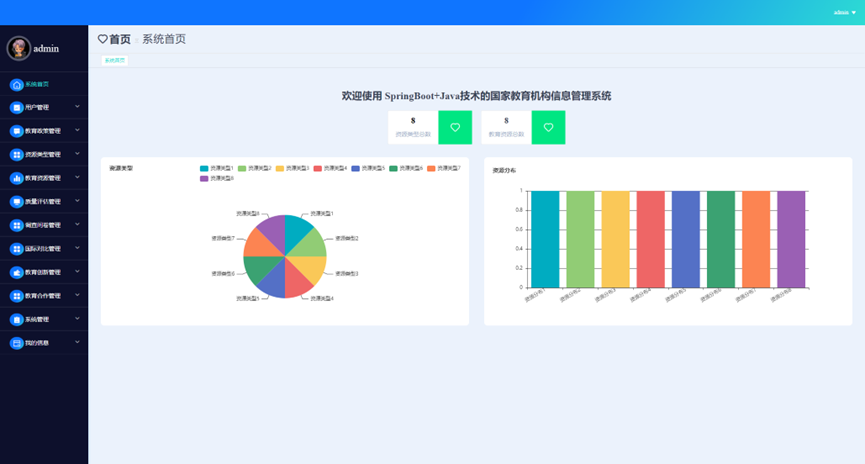Expand the 教育合作管理 submenu arrow
This screenshot has height=464, width=865.
77,295
